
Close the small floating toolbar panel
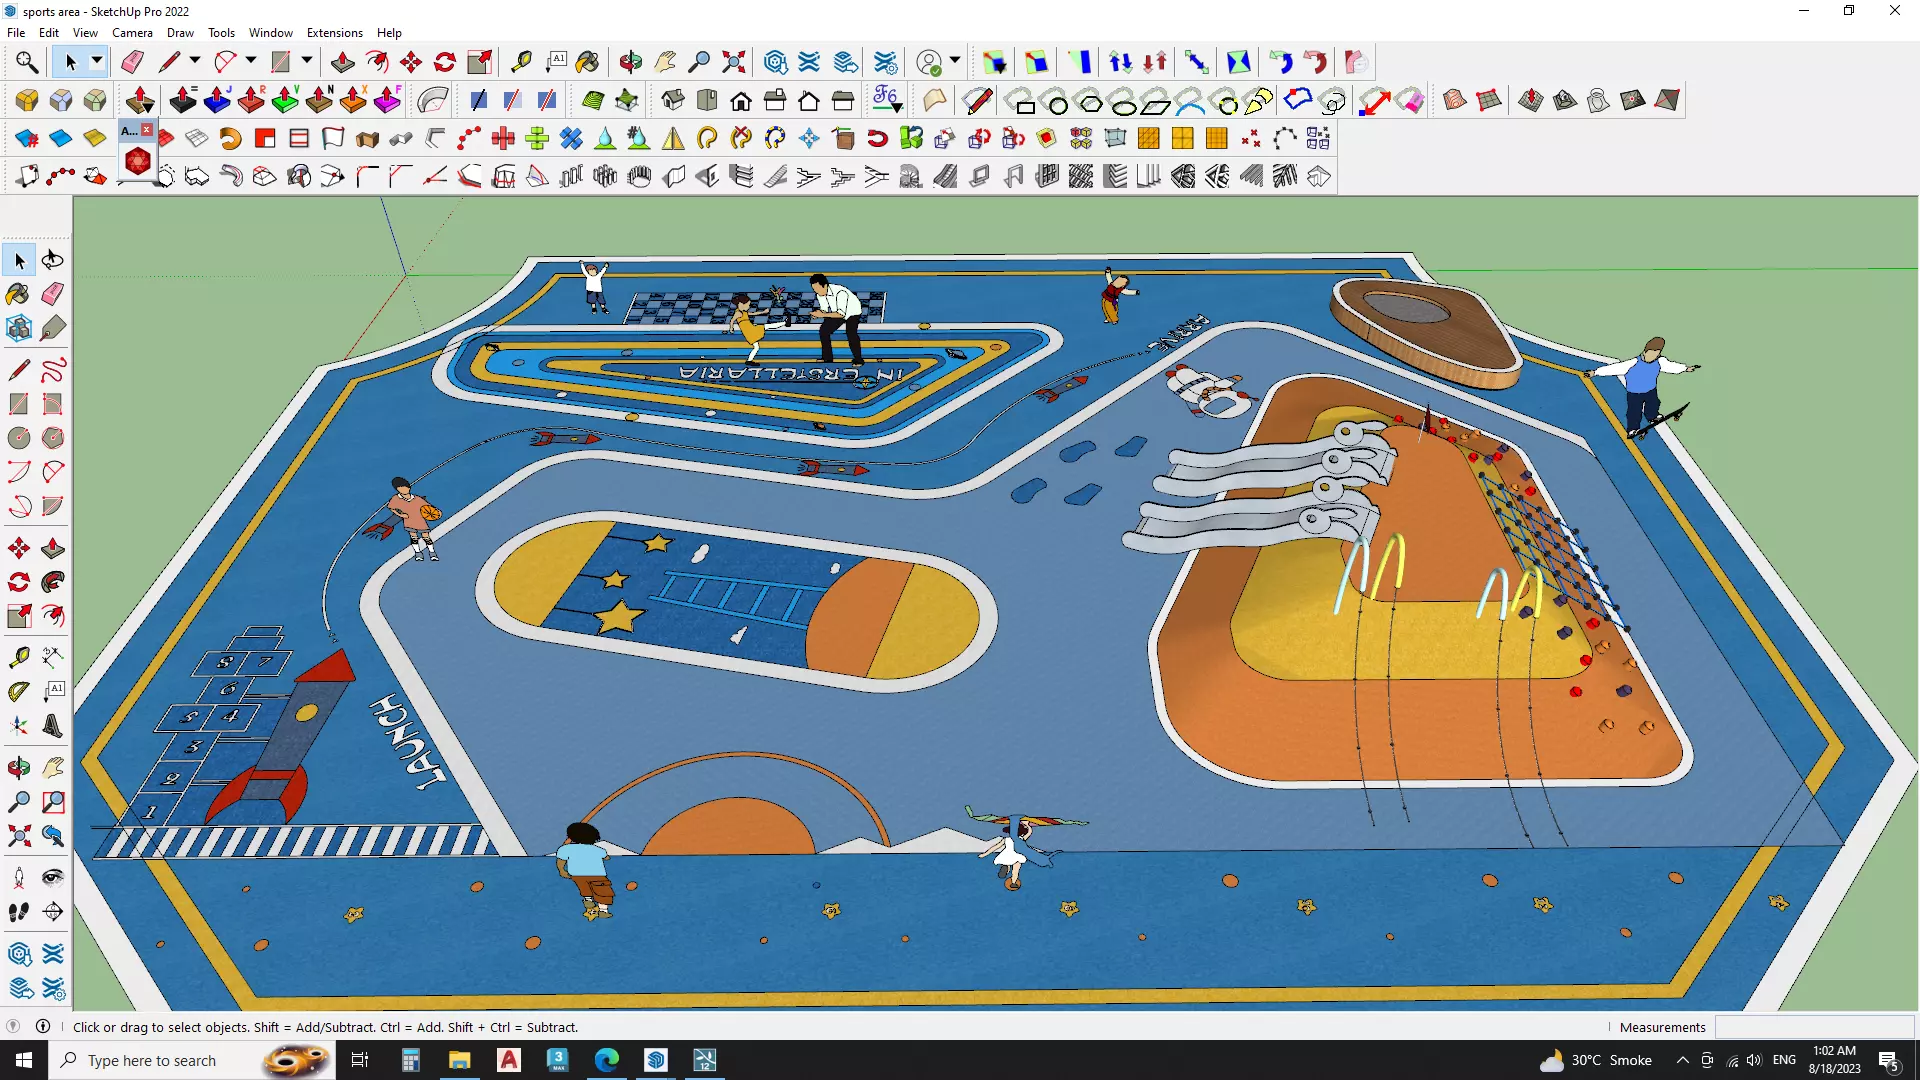[147, 130]
